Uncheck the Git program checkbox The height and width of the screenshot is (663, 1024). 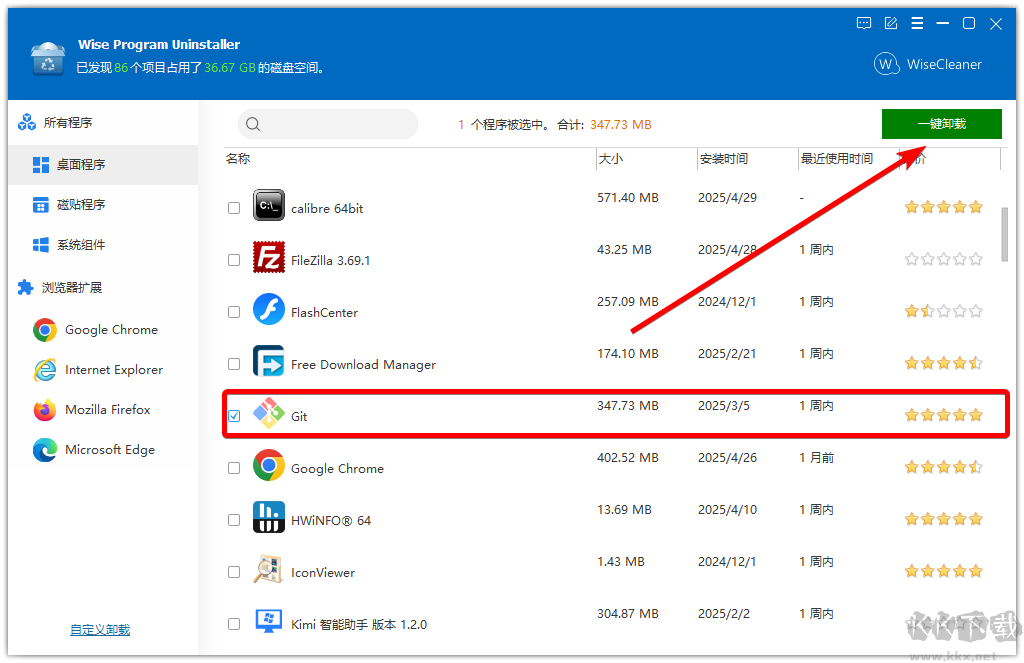pos(233,414)
